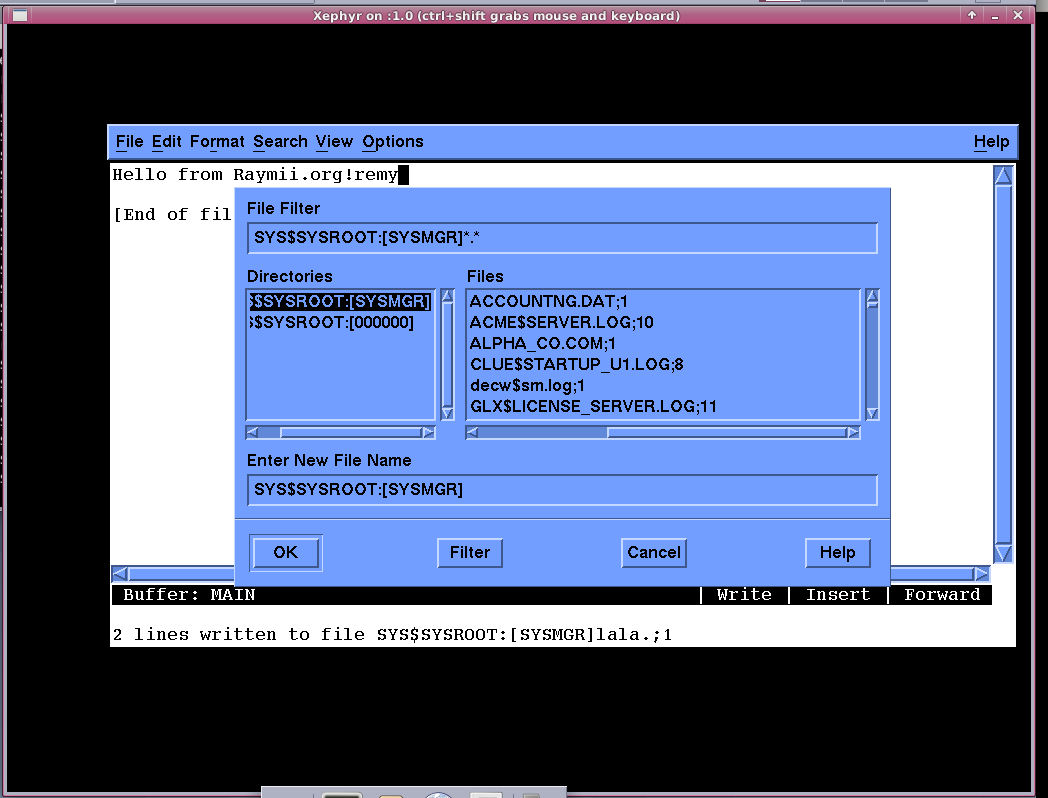Open the Help menu in menu bar

coord(991,142)
